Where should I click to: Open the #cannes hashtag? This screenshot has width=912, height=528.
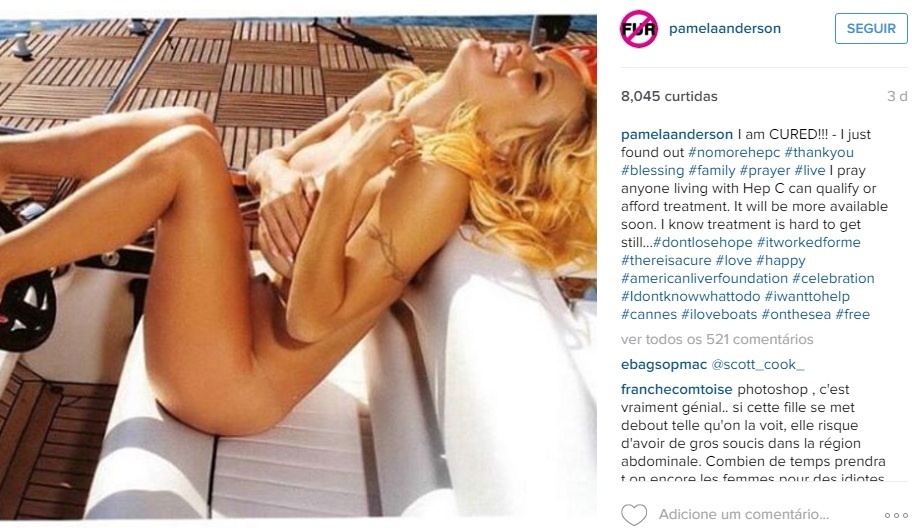pyautogui.click(x=649, y=315)
